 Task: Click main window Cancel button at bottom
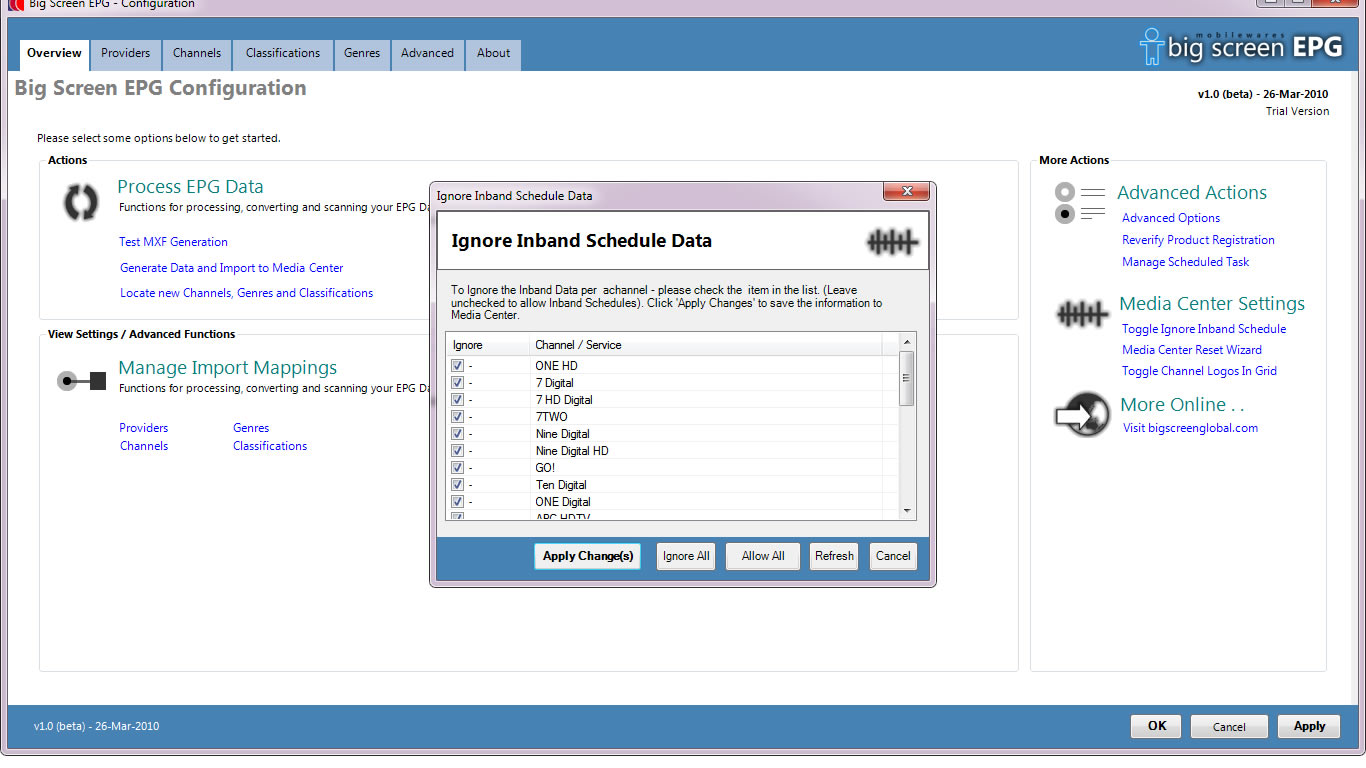[1229, 726]
